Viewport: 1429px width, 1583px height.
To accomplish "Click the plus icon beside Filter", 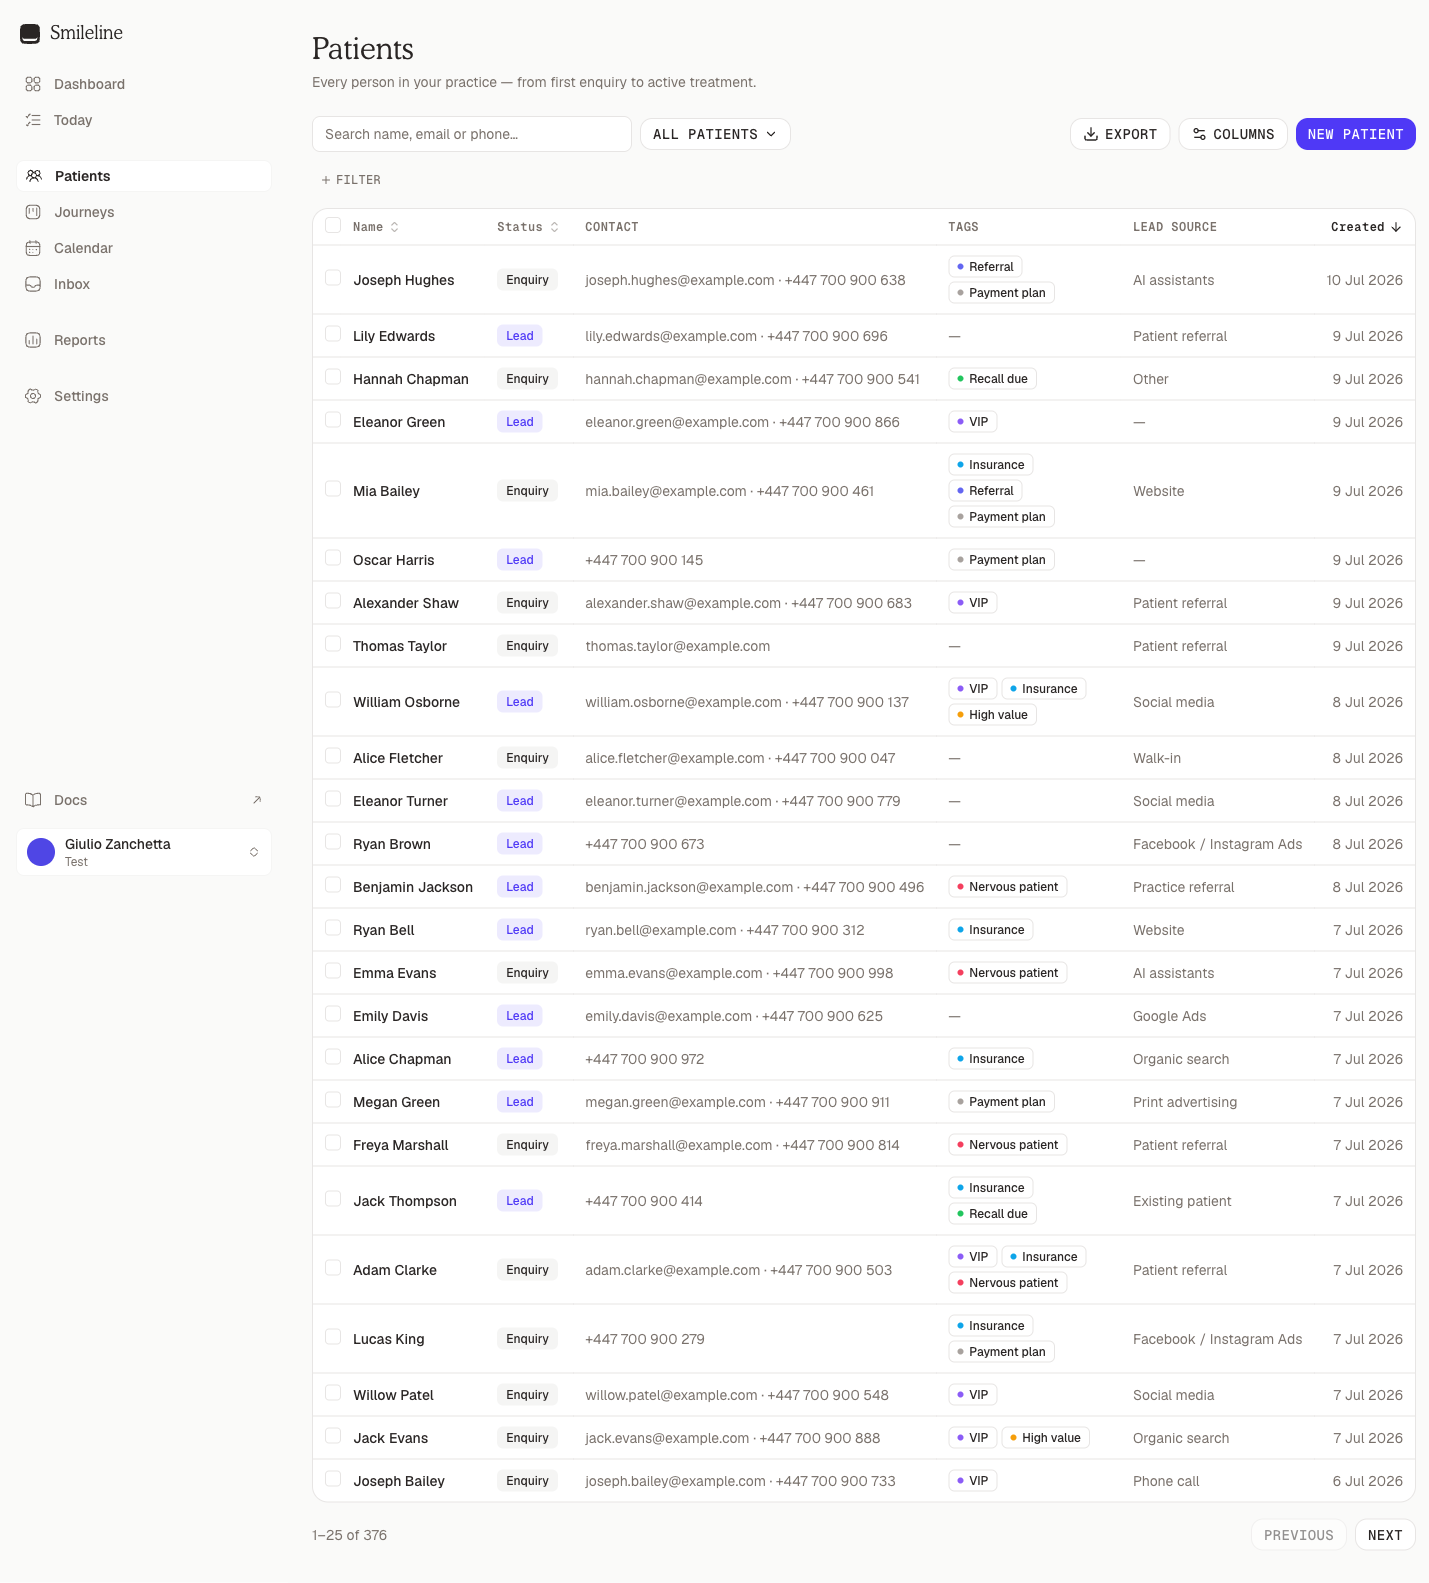I will [326, 180].
